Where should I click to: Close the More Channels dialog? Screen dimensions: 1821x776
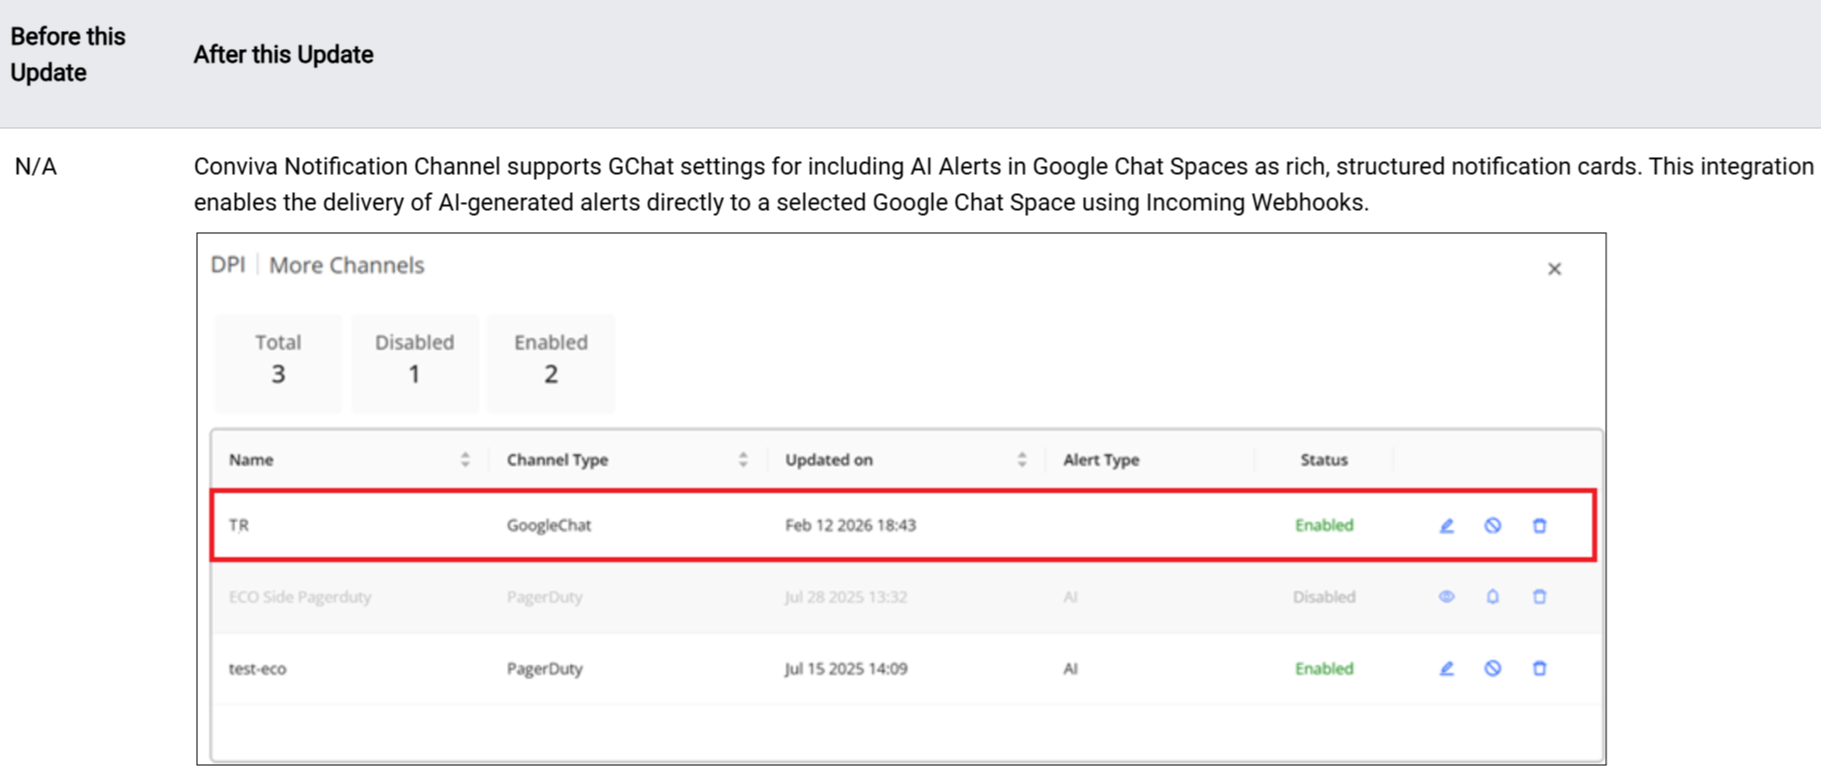coord(1554,269)
